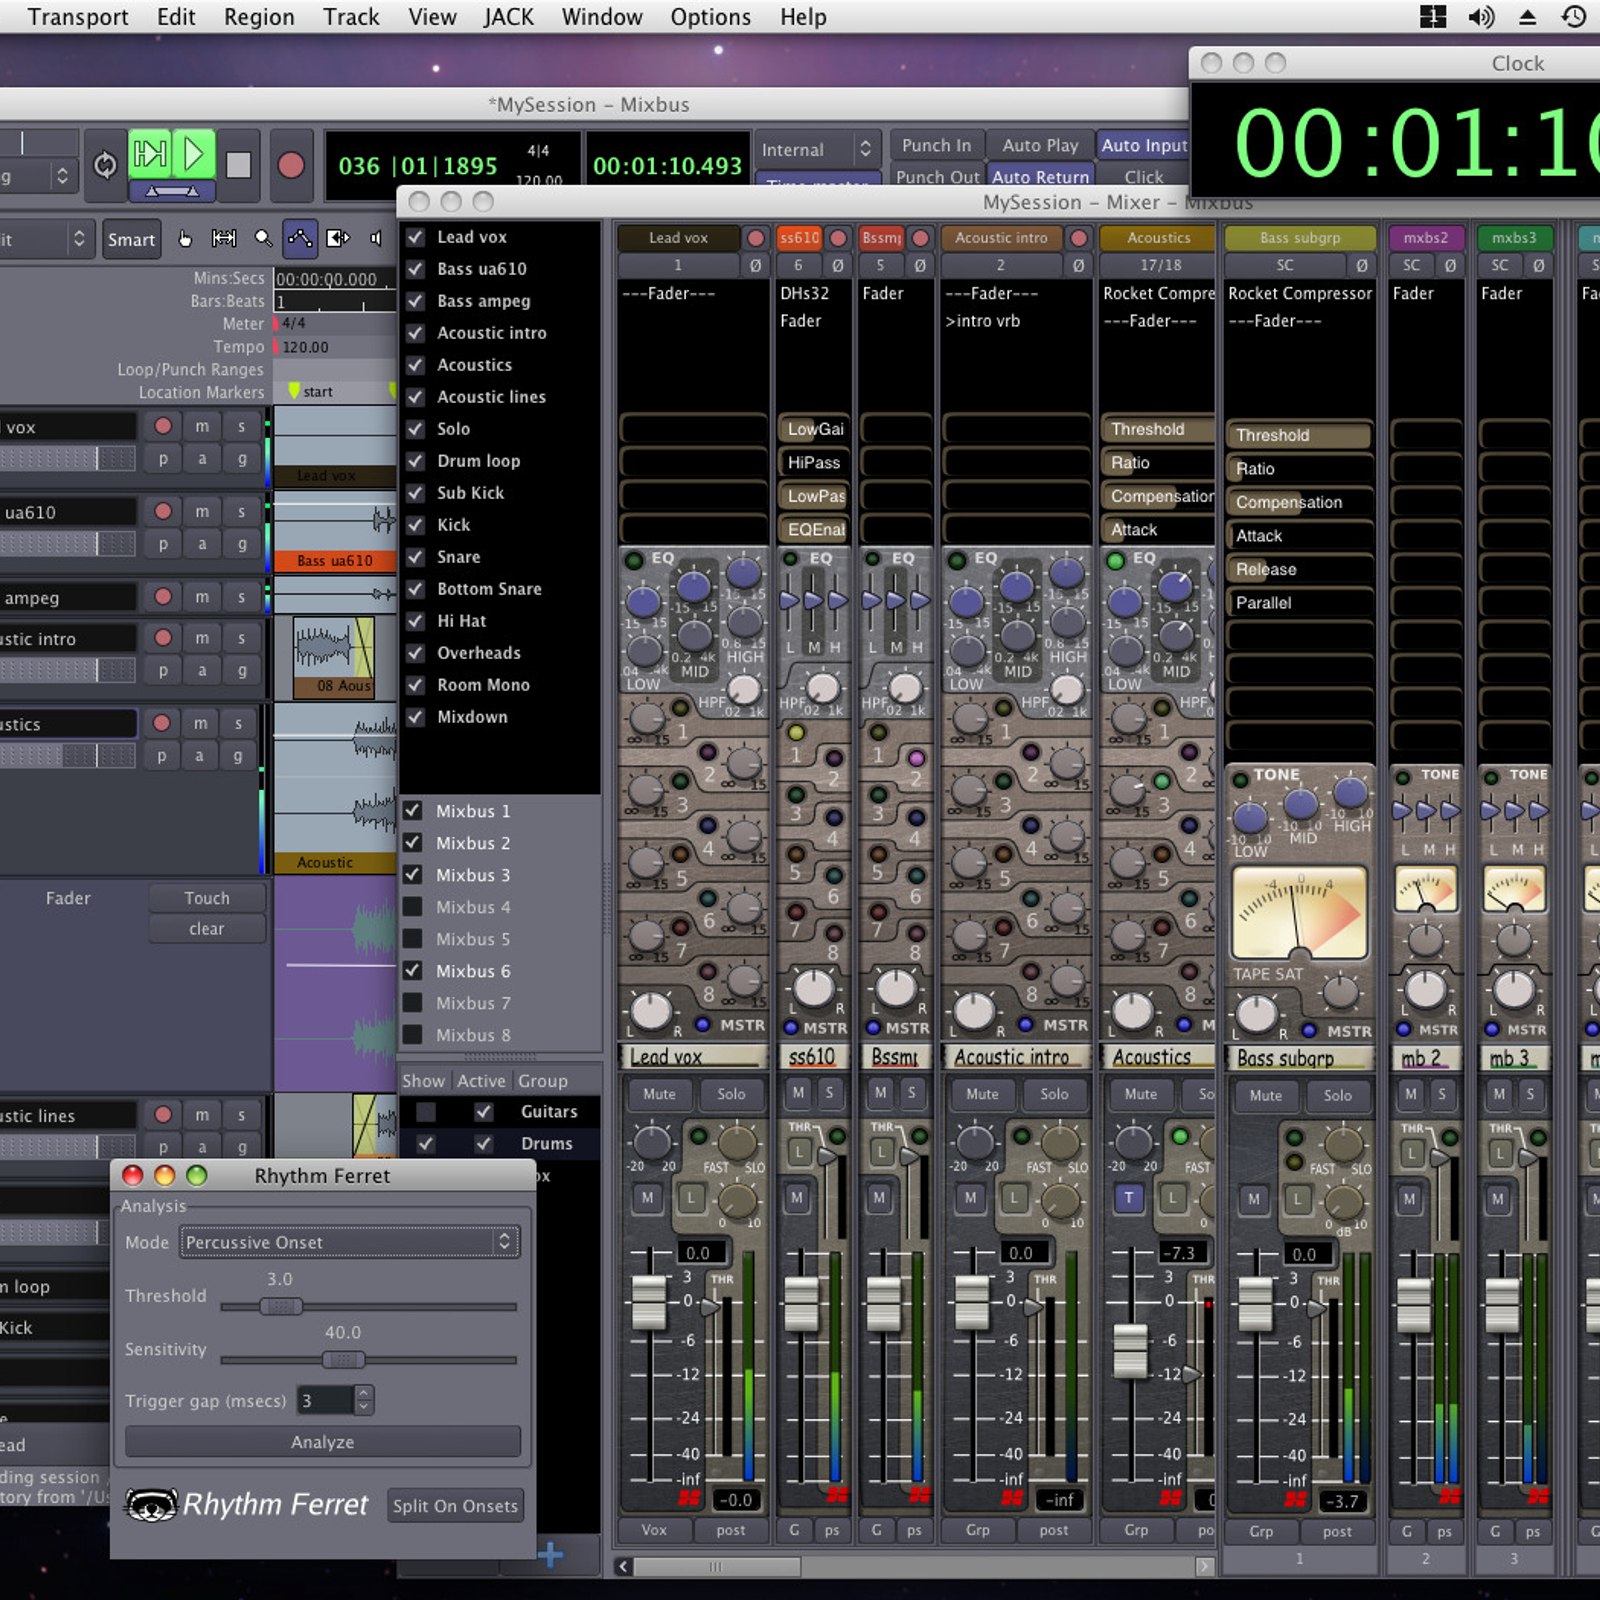
Task: Toggle the Drums group Show checkbox
Action: (x=426, y=1143)
